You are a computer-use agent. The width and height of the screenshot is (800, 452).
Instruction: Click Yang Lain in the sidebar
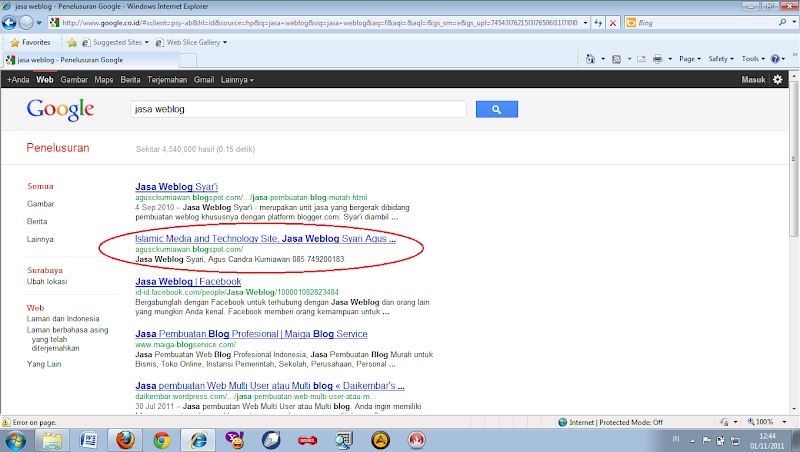coord(44,364)
